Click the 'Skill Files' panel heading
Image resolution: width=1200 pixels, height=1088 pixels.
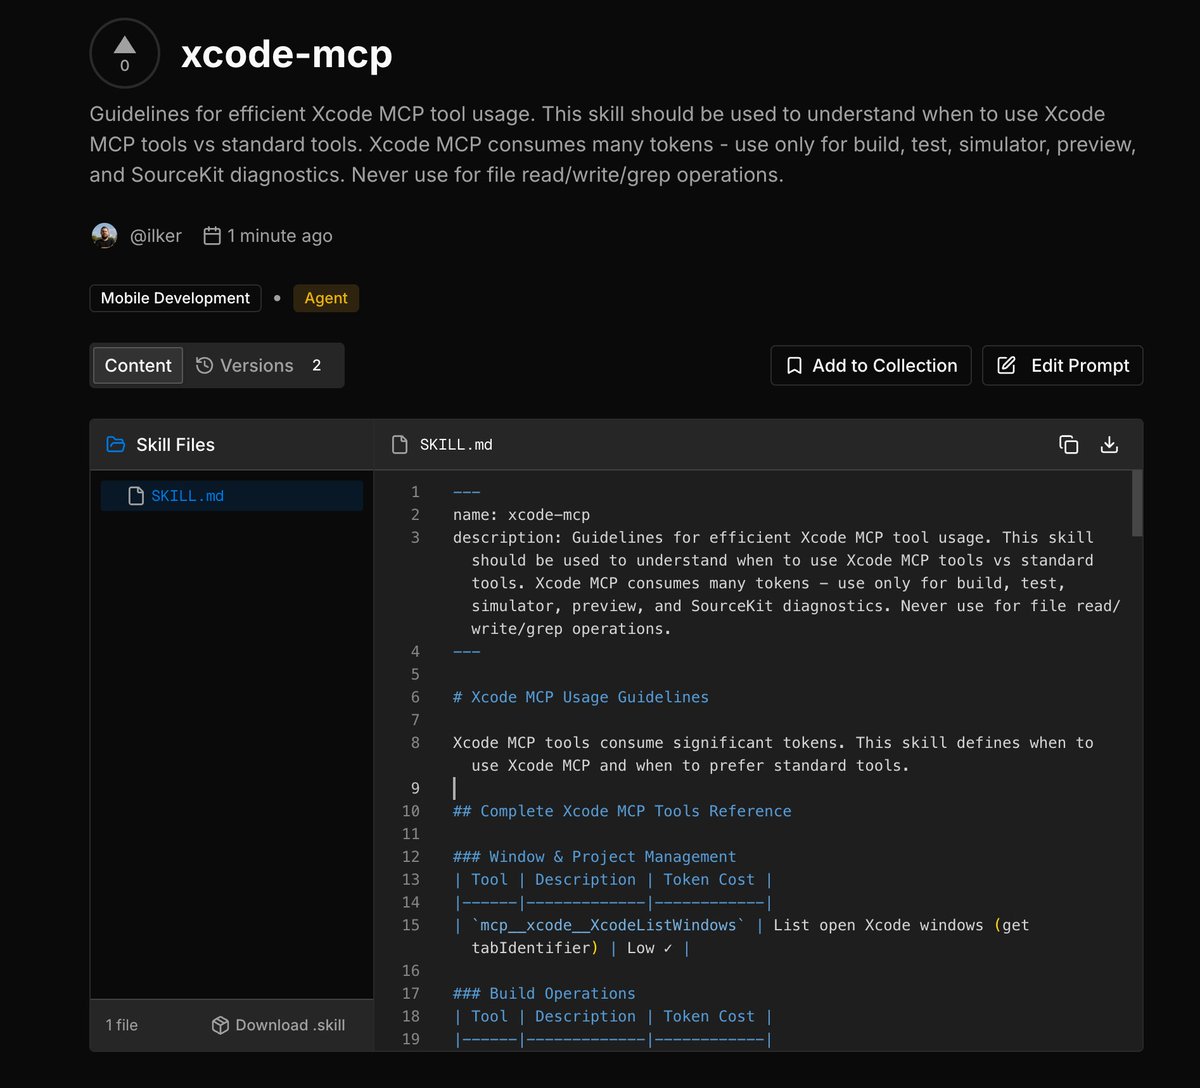pyautogui.click(x=176, y=445)
